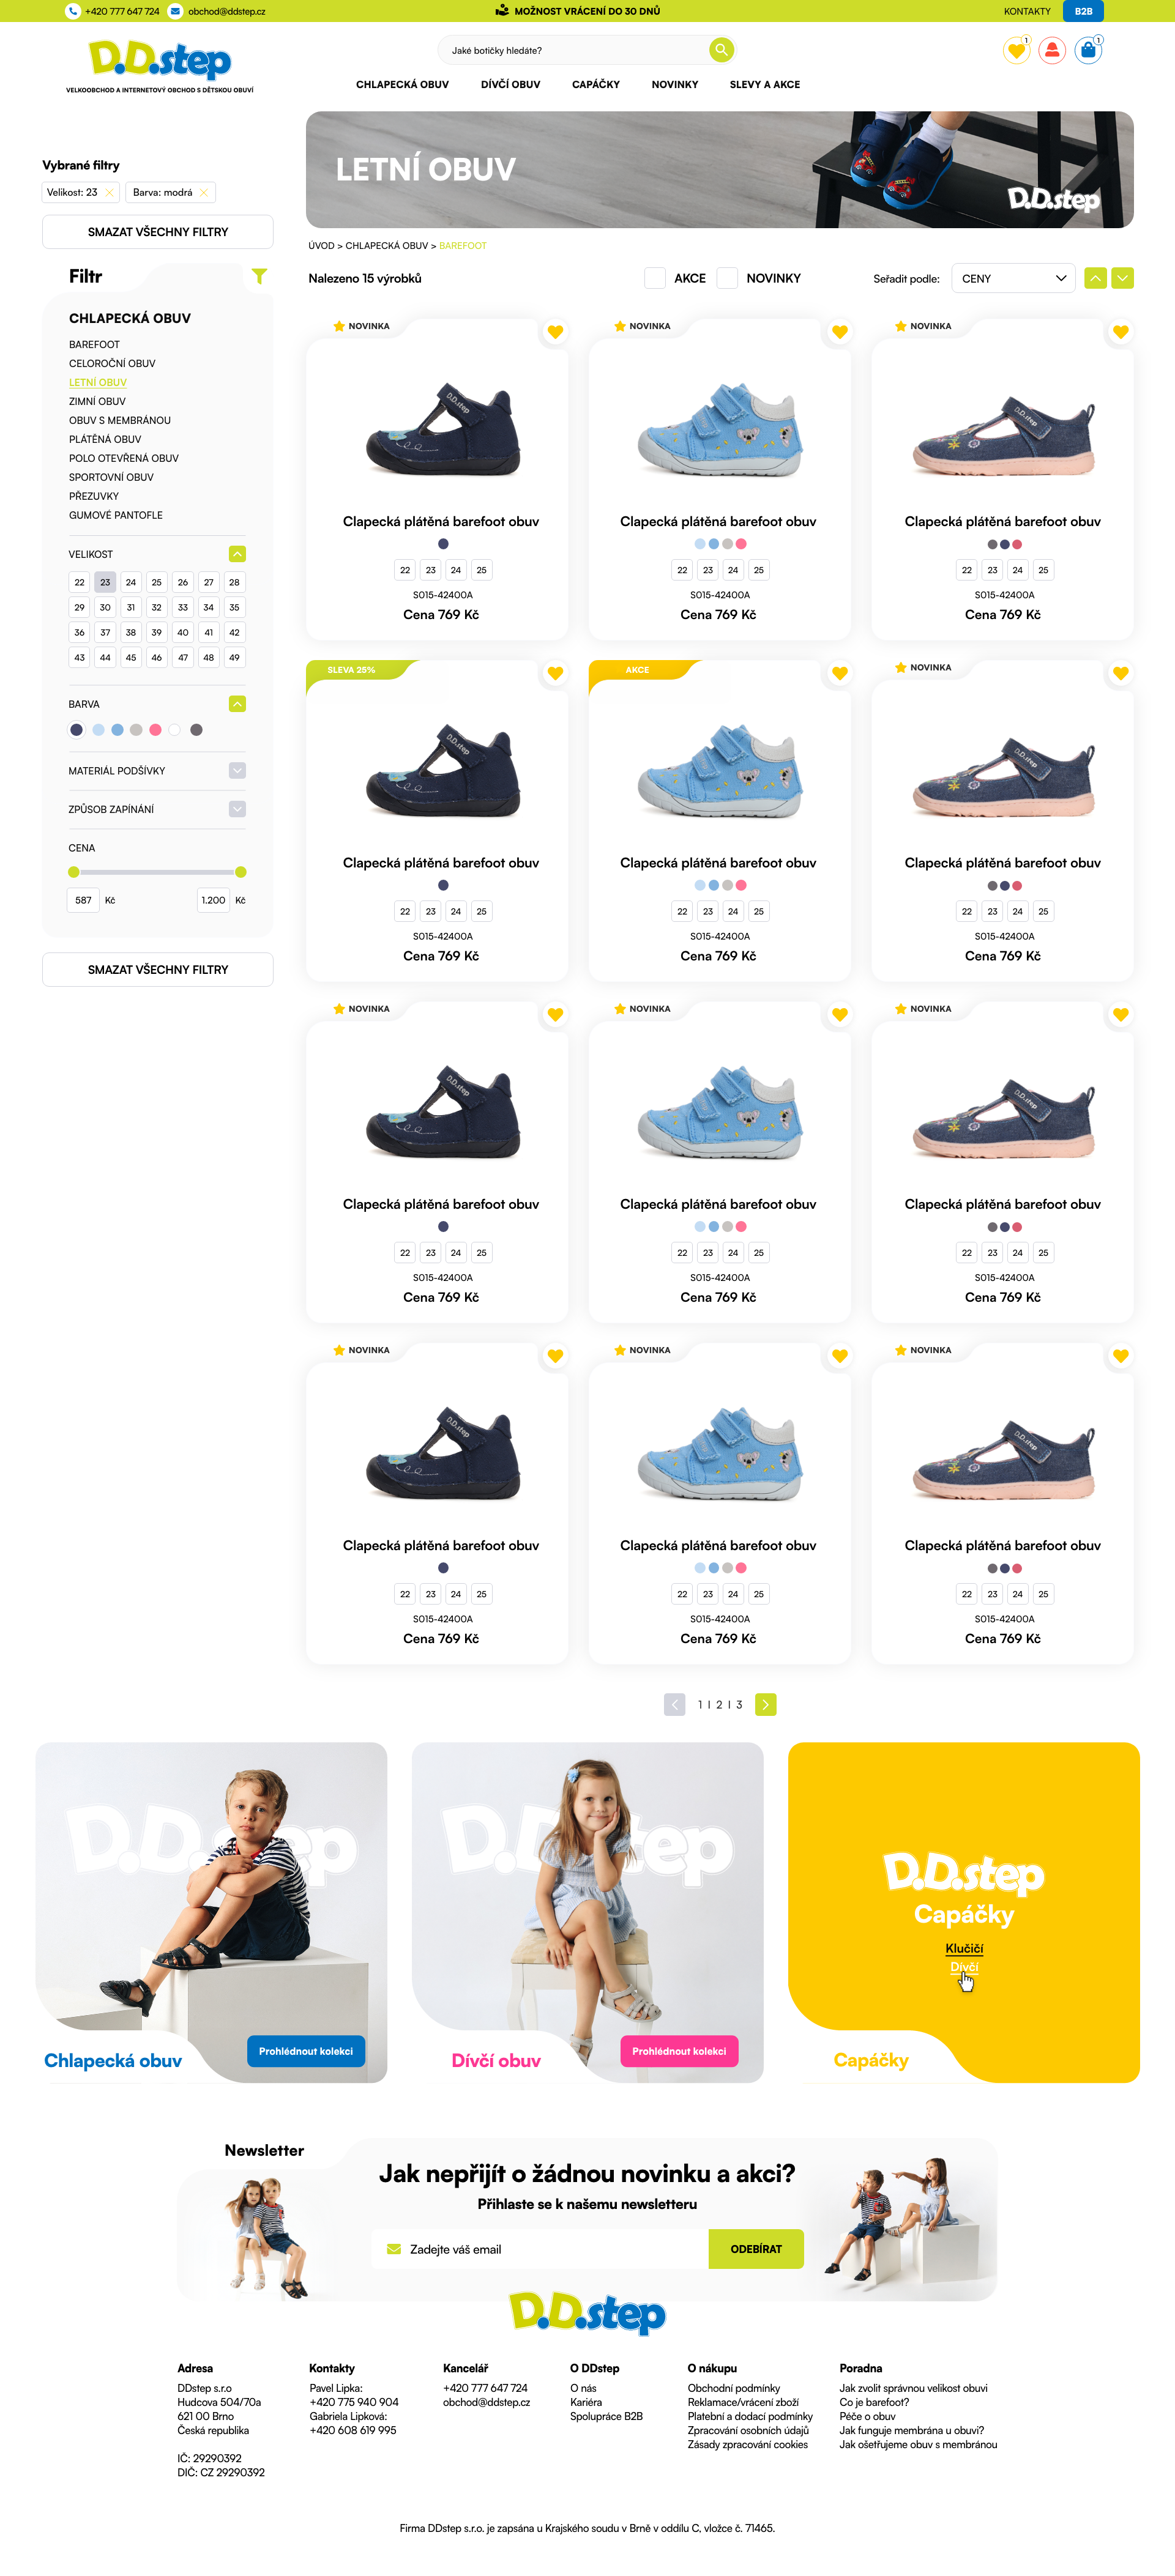The image size is (1175, 2576).
Task: Click the ODEBÍRAT newsletter button
Action: pyautogui.click(x=756, y=2249)
